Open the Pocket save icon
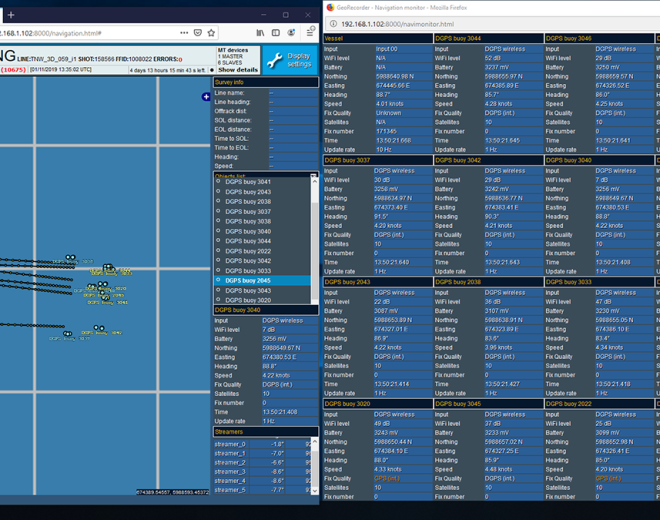This screenshot has height=520, width=660. tap(198, 33)
